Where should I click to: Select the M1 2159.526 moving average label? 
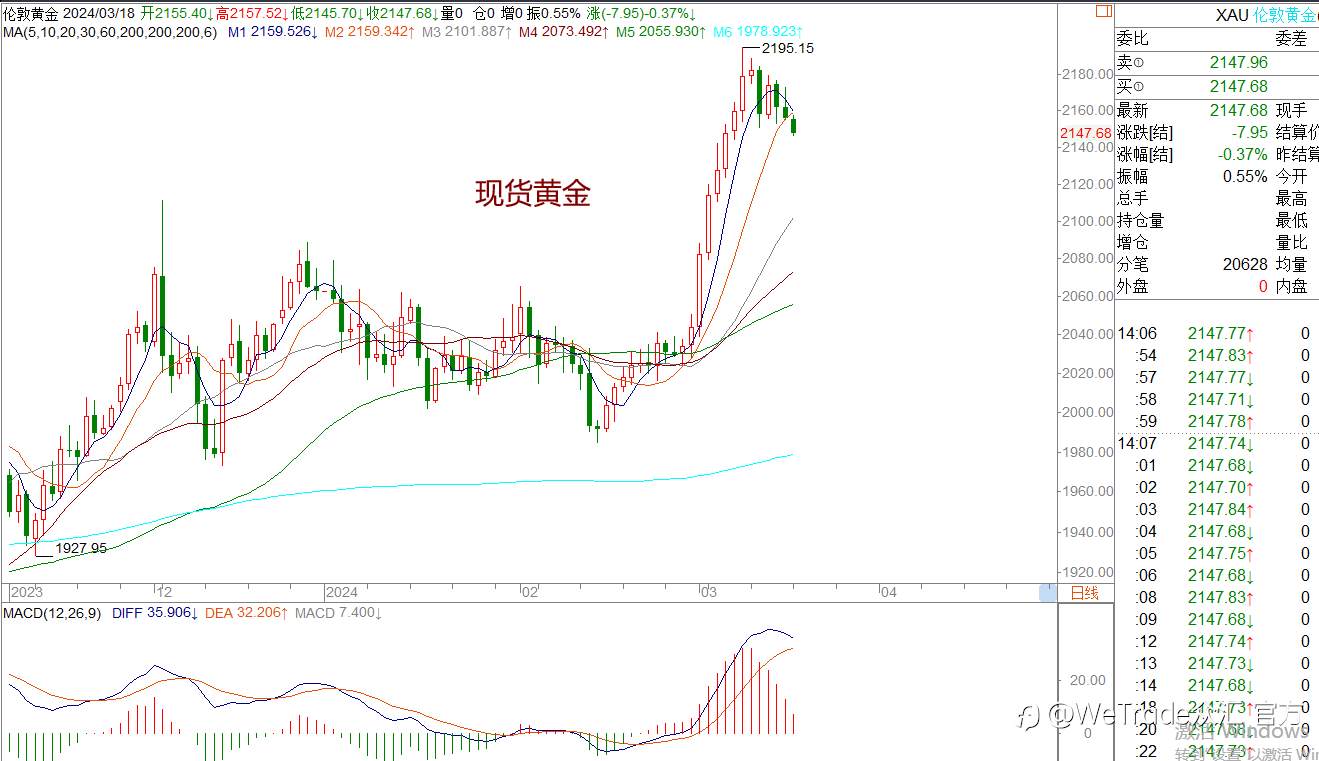273,32
